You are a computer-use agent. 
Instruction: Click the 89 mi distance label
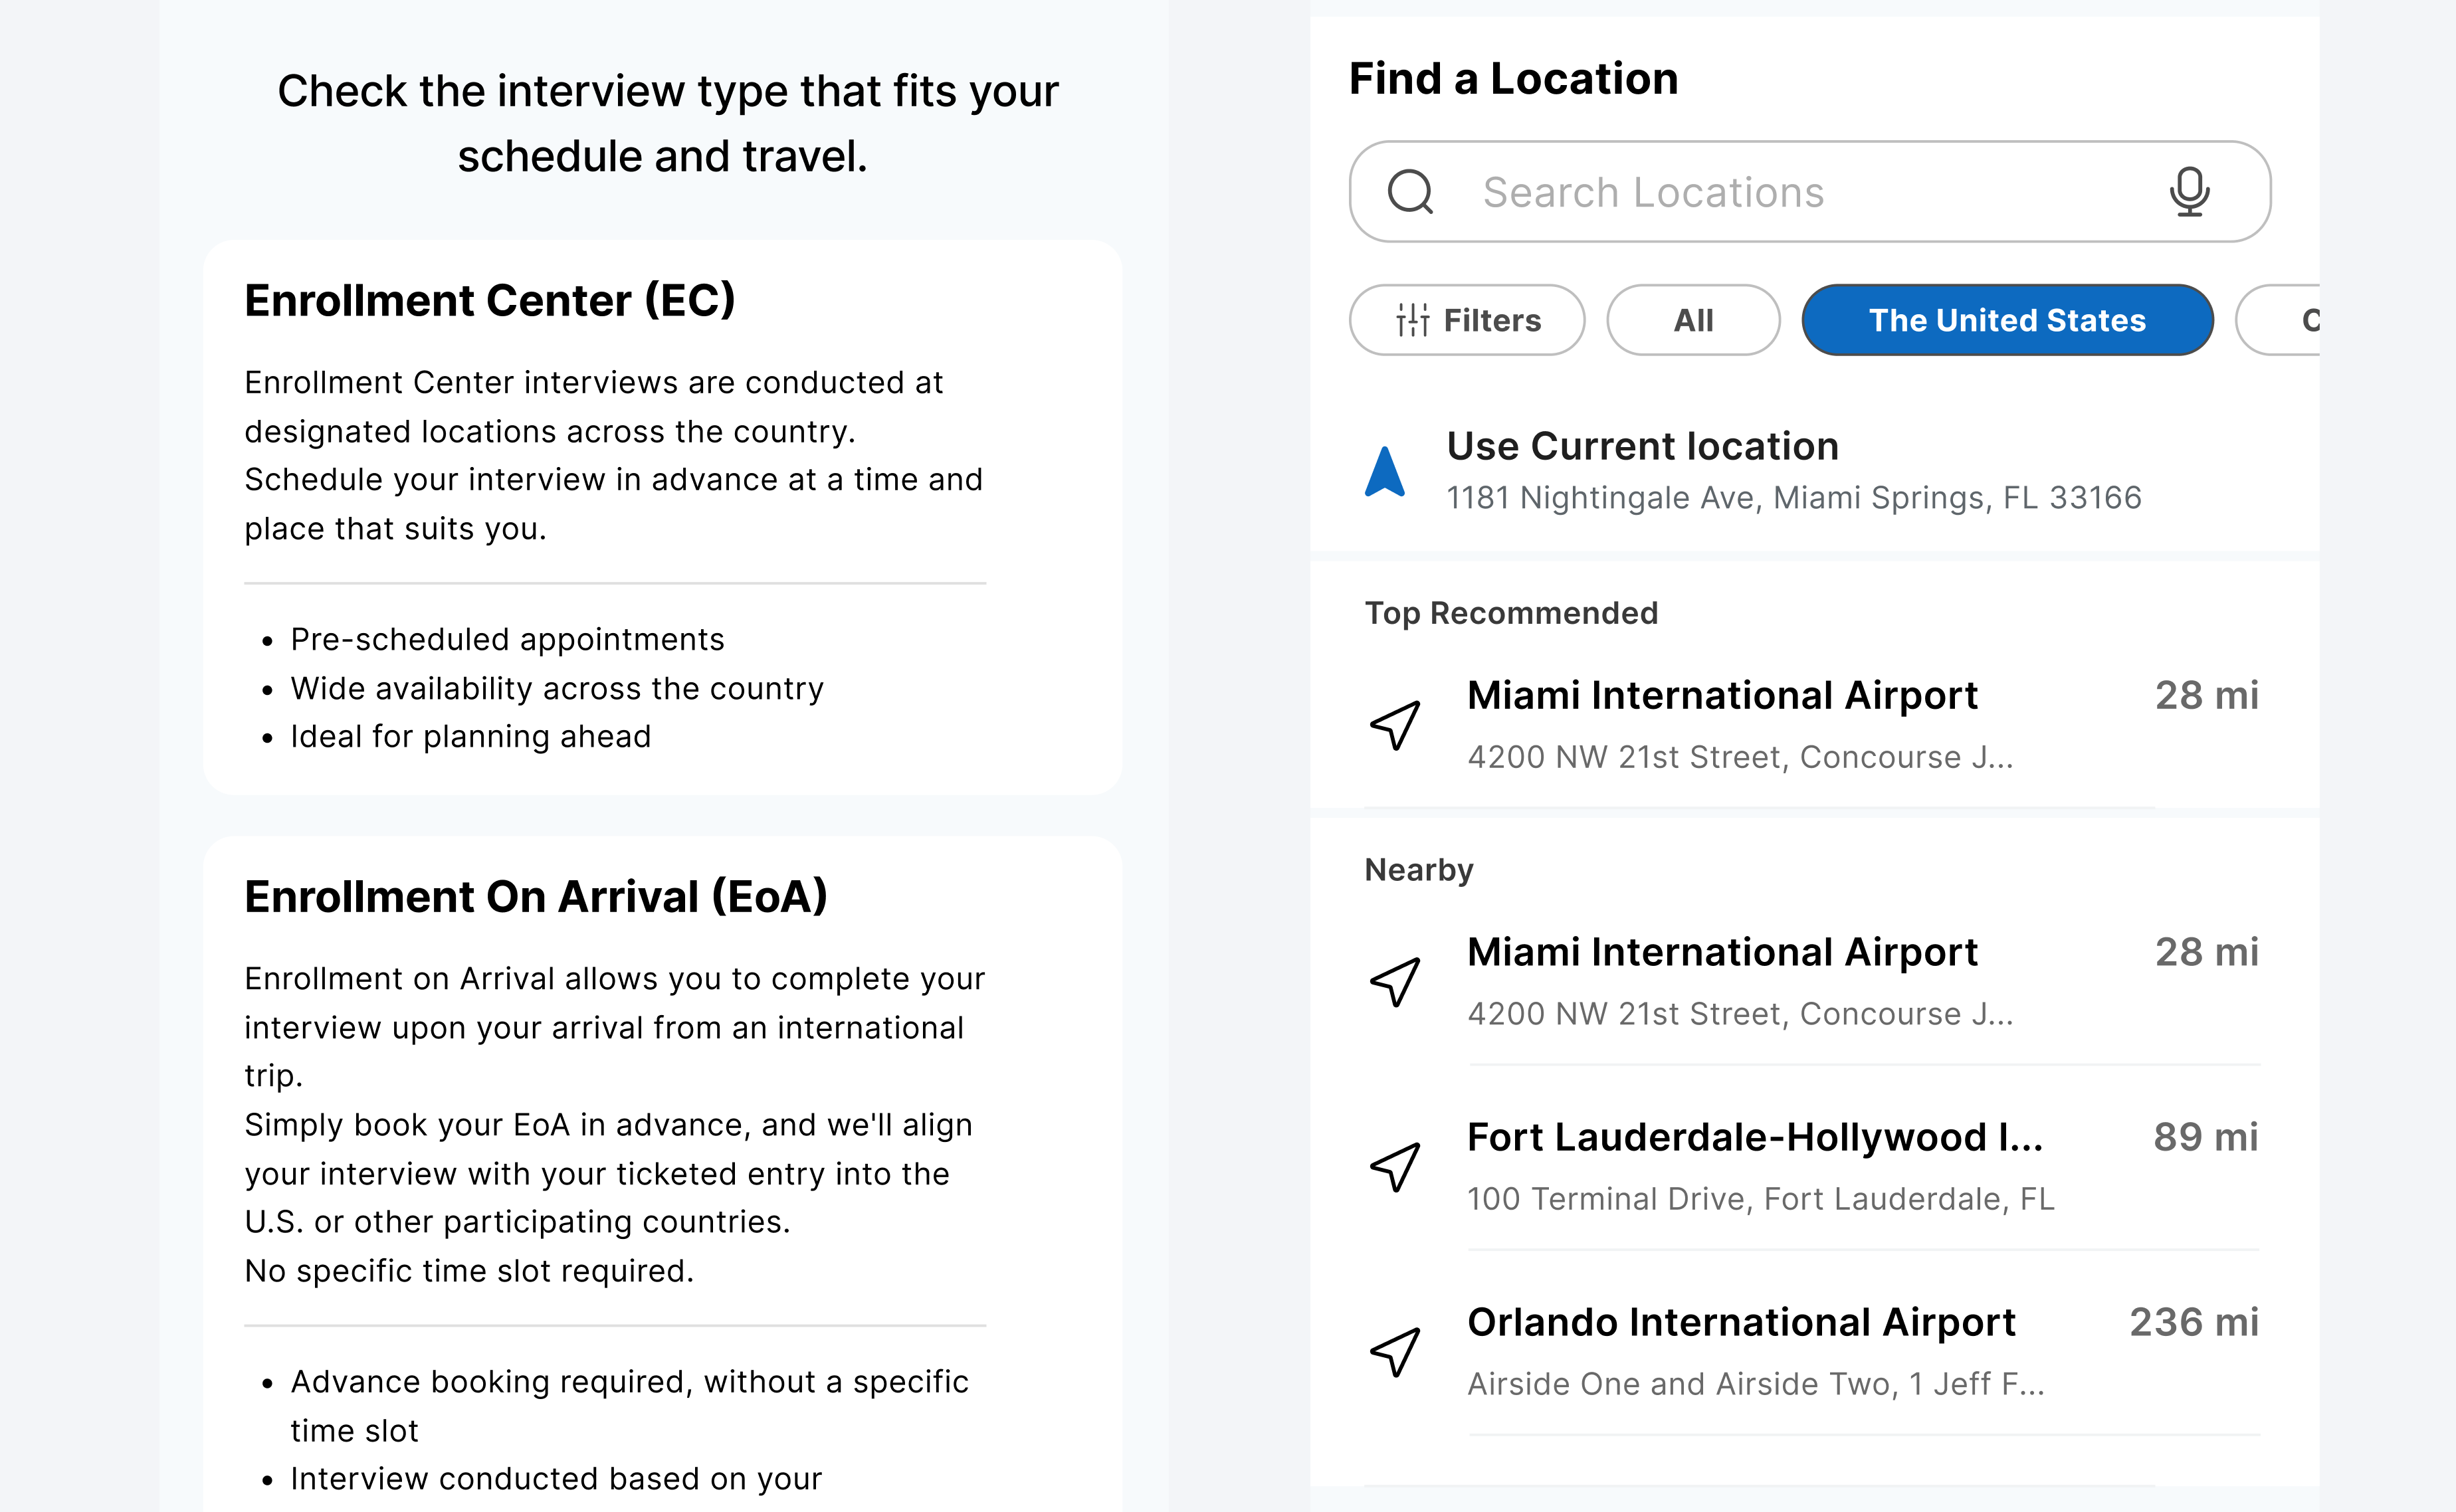coord(2206,1137)
